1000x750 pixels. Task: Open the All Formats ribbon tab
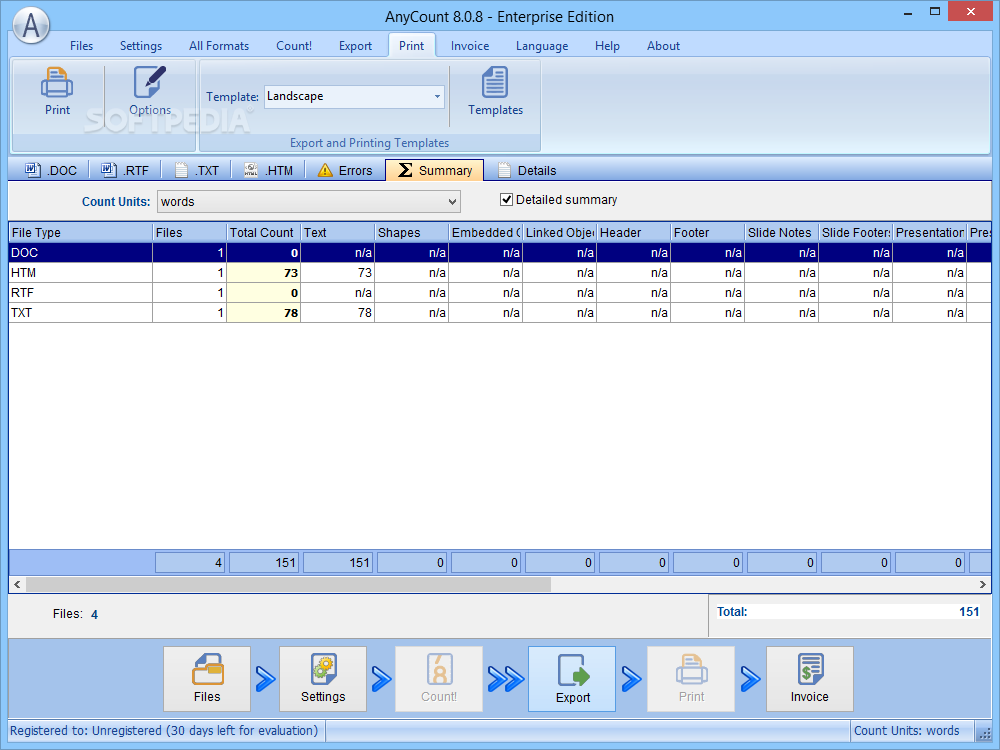point(219,46)
